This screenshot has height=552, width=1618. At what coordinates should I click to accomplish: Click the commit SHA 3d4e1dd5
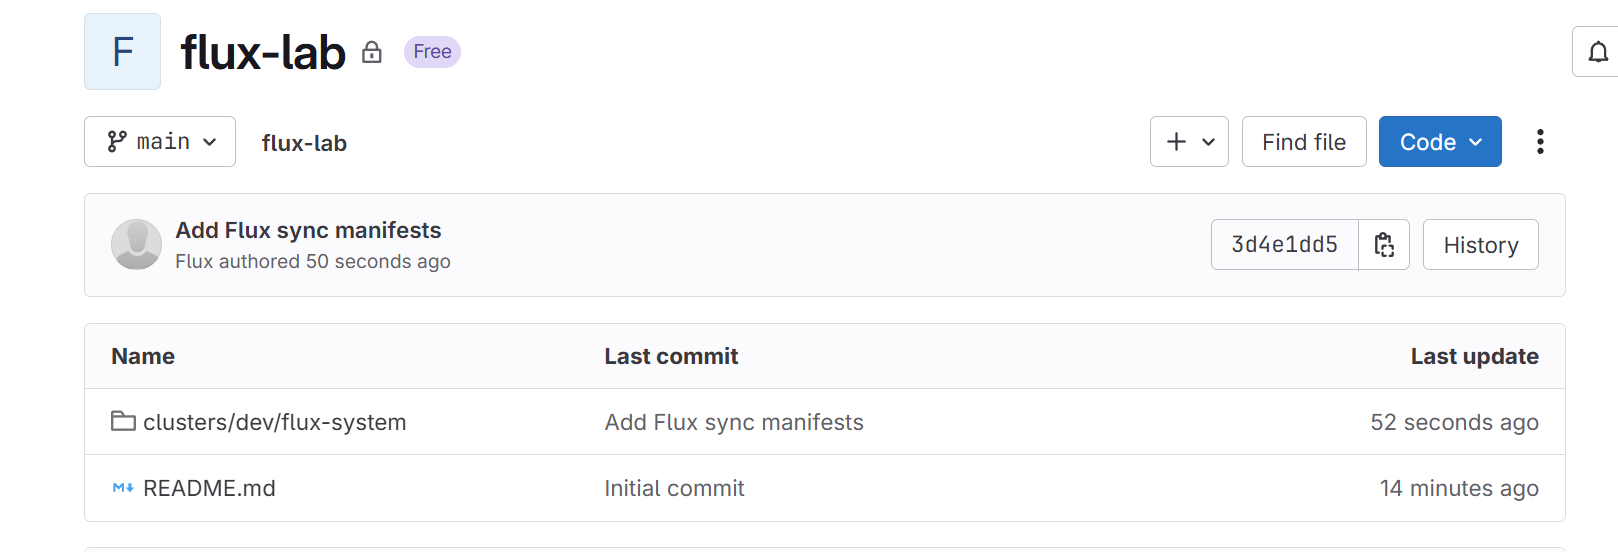(1284, 245)
